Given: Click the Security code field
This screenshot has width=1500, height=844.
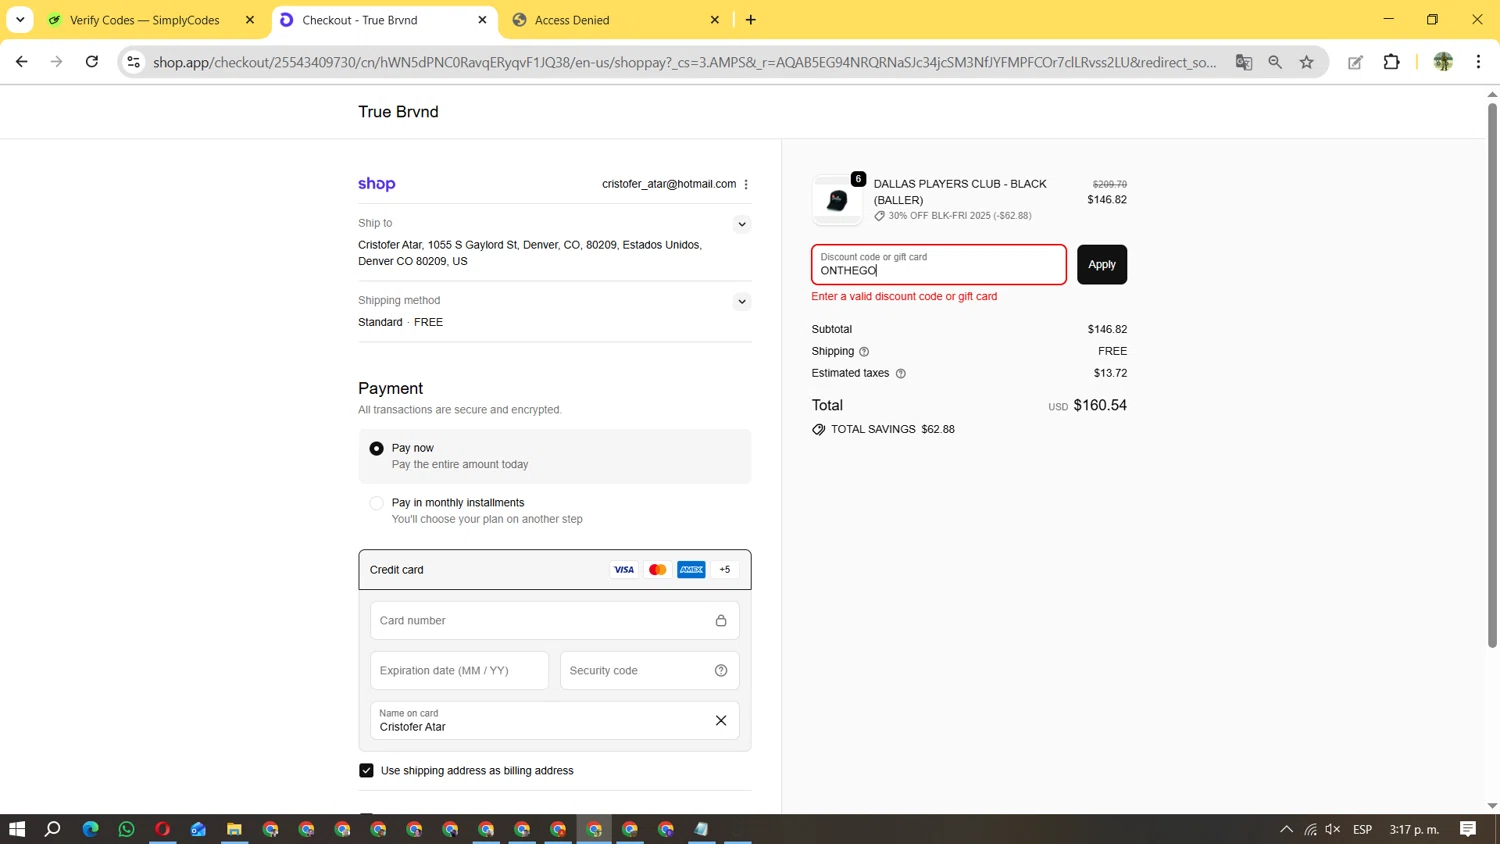Looking at the screenshot, I should (x=650, y=670).
